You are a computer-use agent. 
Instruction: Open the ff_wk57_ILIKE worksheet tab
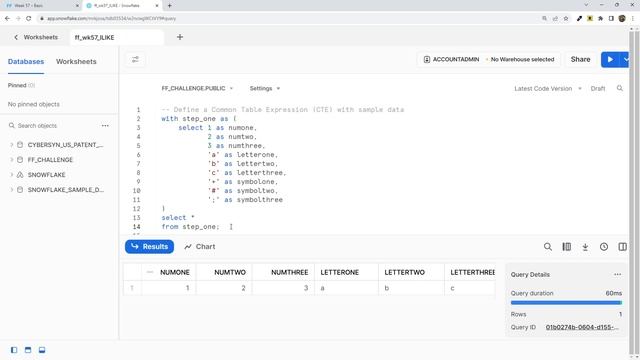point(116,37)
